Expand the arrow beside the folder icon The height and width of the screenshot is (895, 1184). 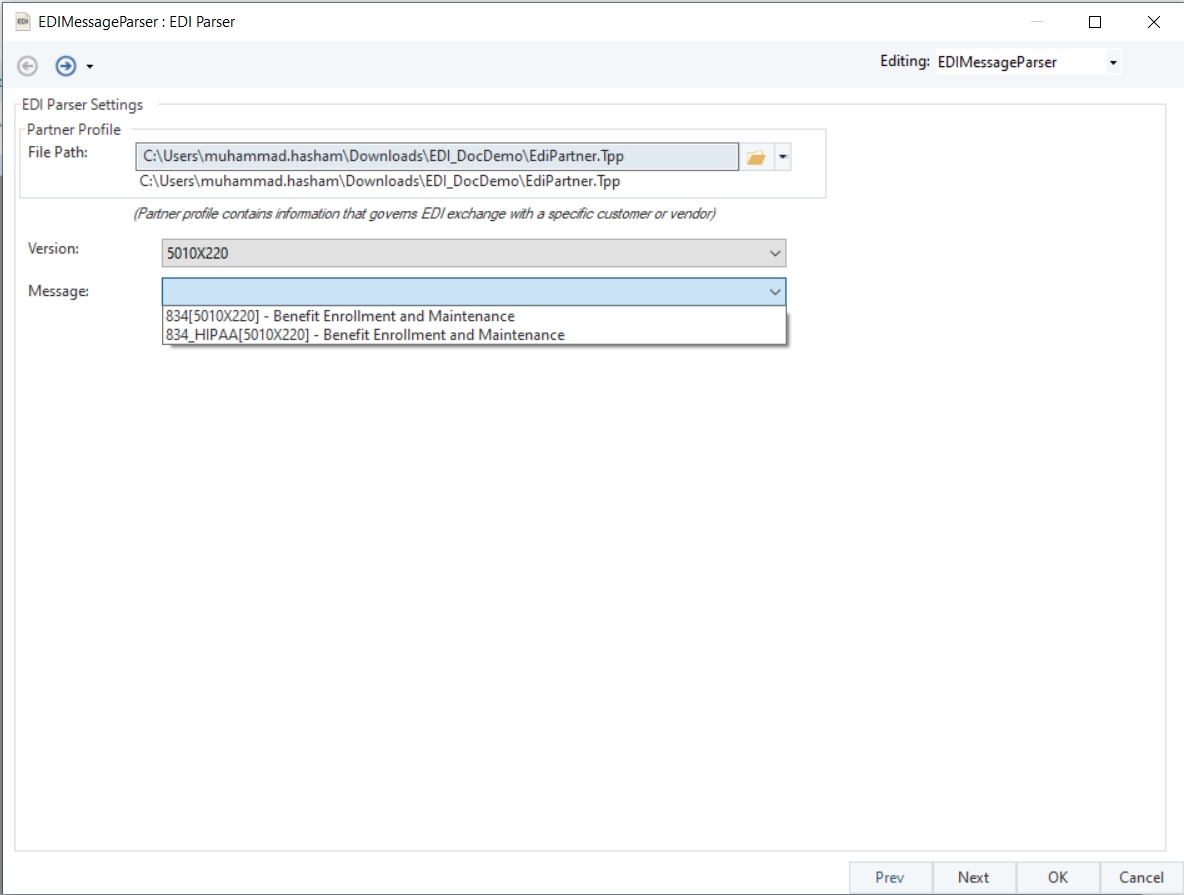point(782,157)
